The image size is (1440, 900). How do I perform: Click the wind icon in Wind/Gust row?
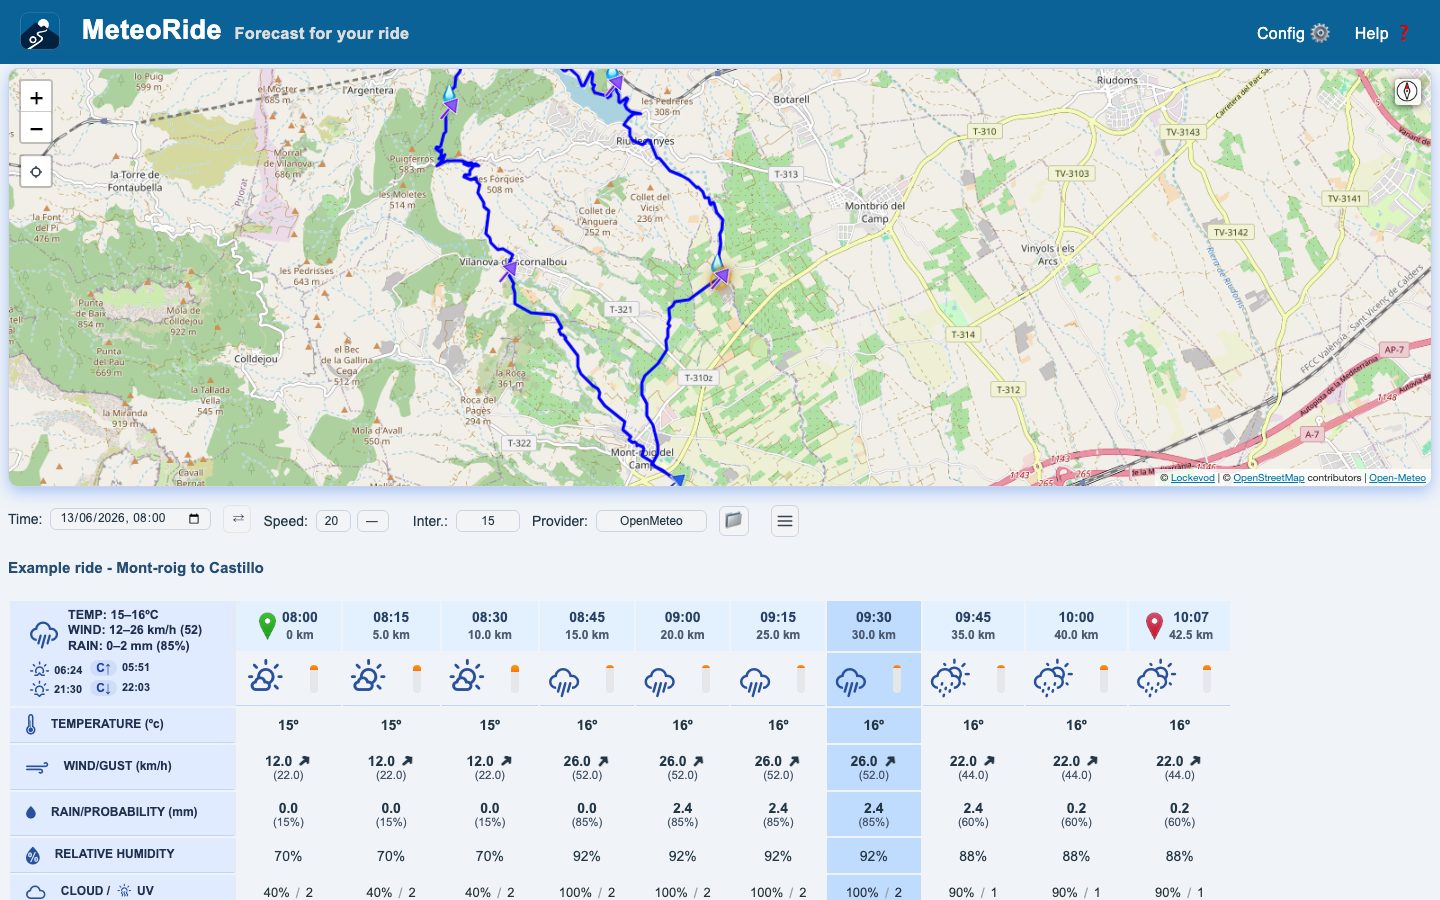pos(37,767)
